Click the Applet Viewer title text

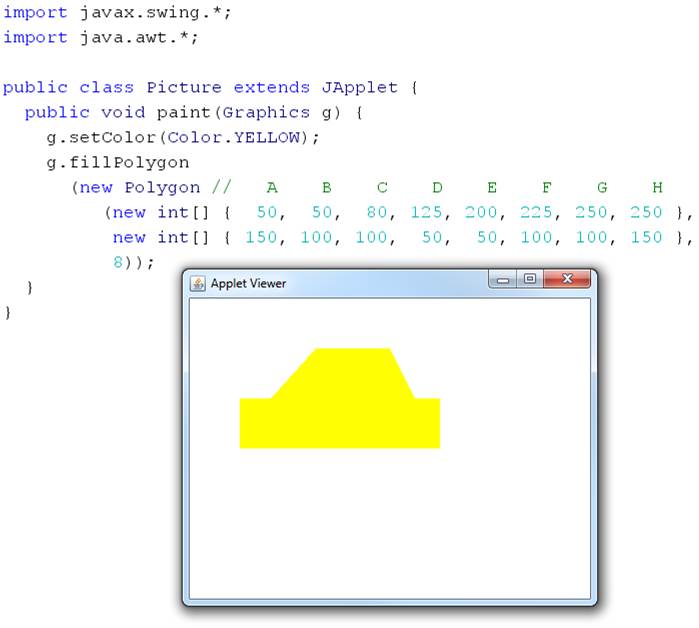[248, 283]
